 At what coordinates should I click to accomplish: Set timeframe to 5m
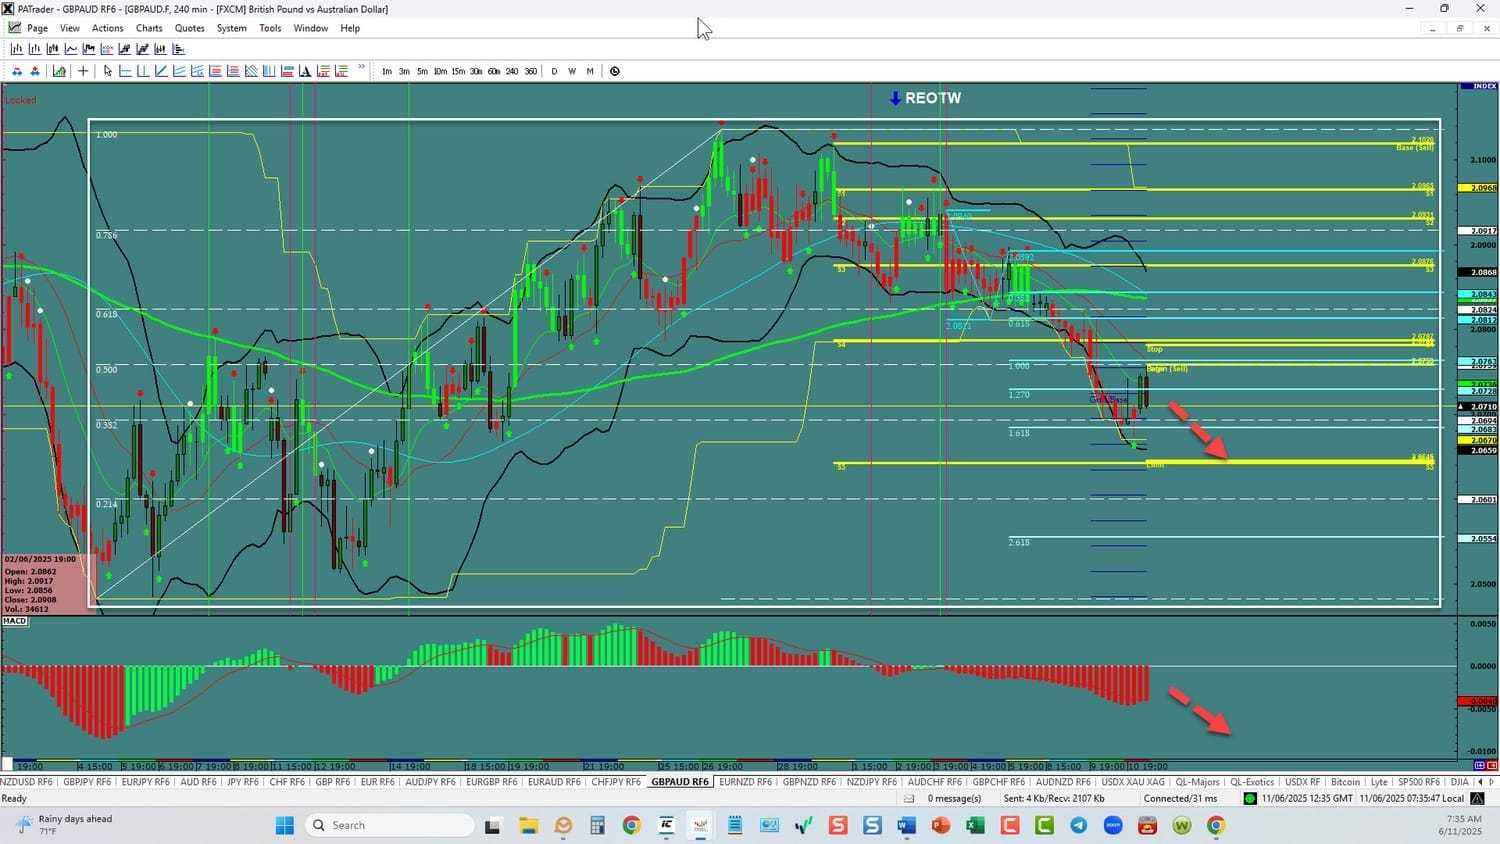click(x=422, y=71)
